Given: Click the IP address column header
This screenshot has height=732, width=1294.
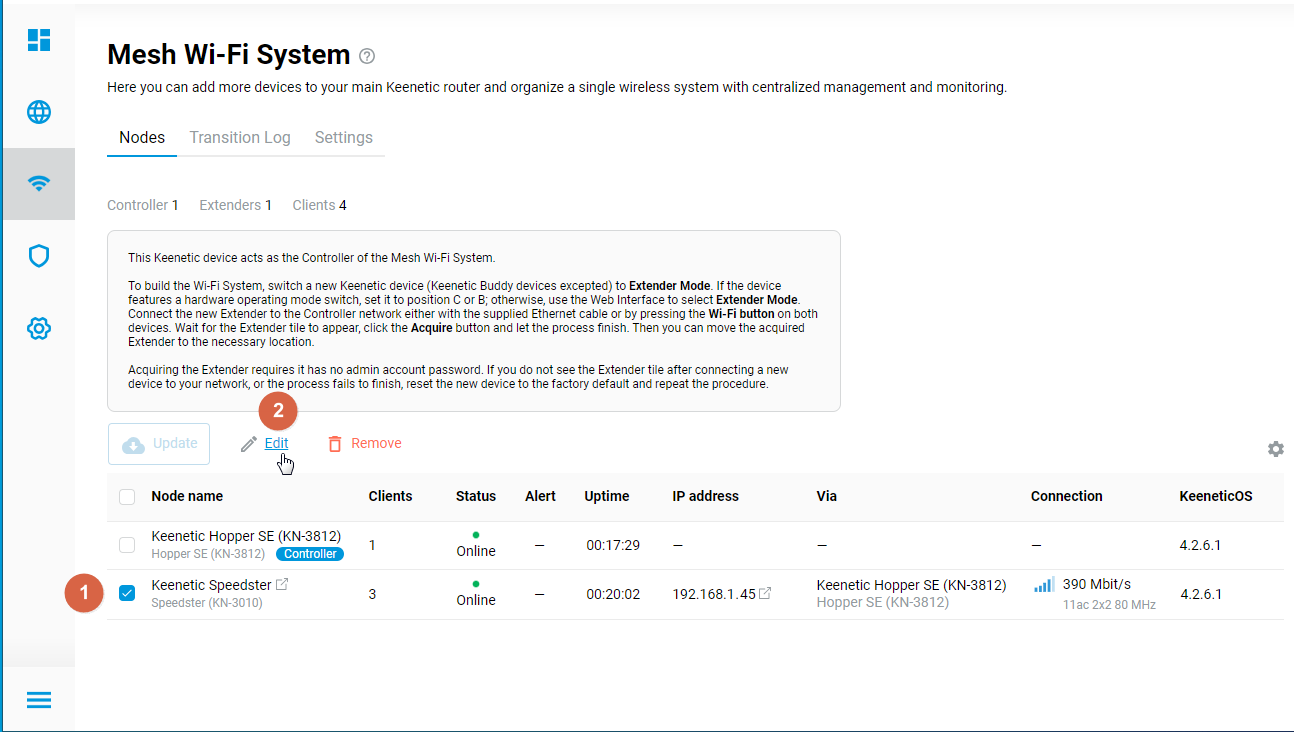Looking at the screenshot, I should click(706, 496).
